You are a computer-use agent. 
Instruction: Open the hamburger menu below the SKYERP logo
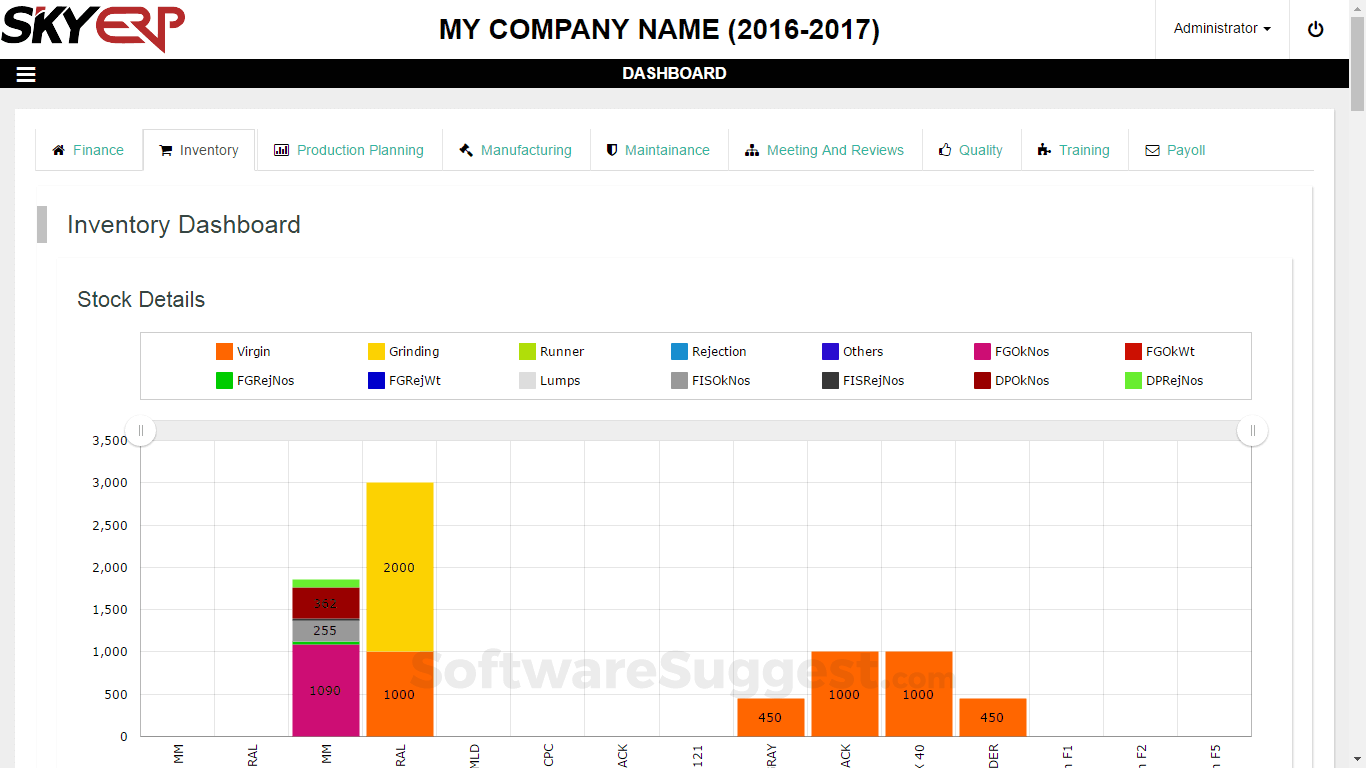point(25,73)
